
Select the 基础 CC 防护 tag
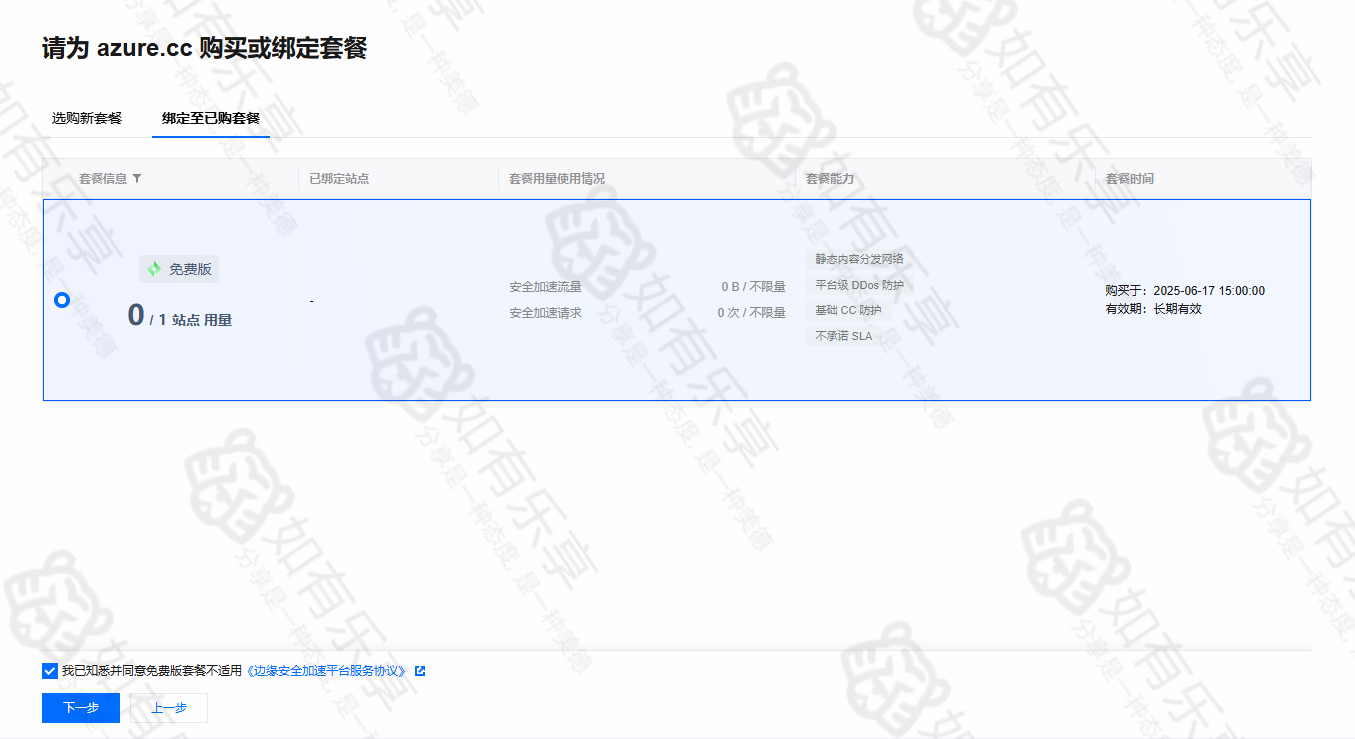[x=848, y=310]
